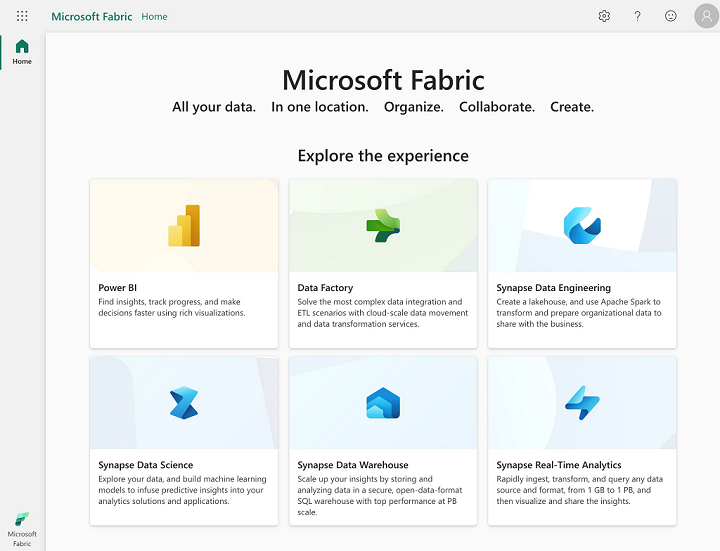Open the Data Factory card title

coord(325,288)
